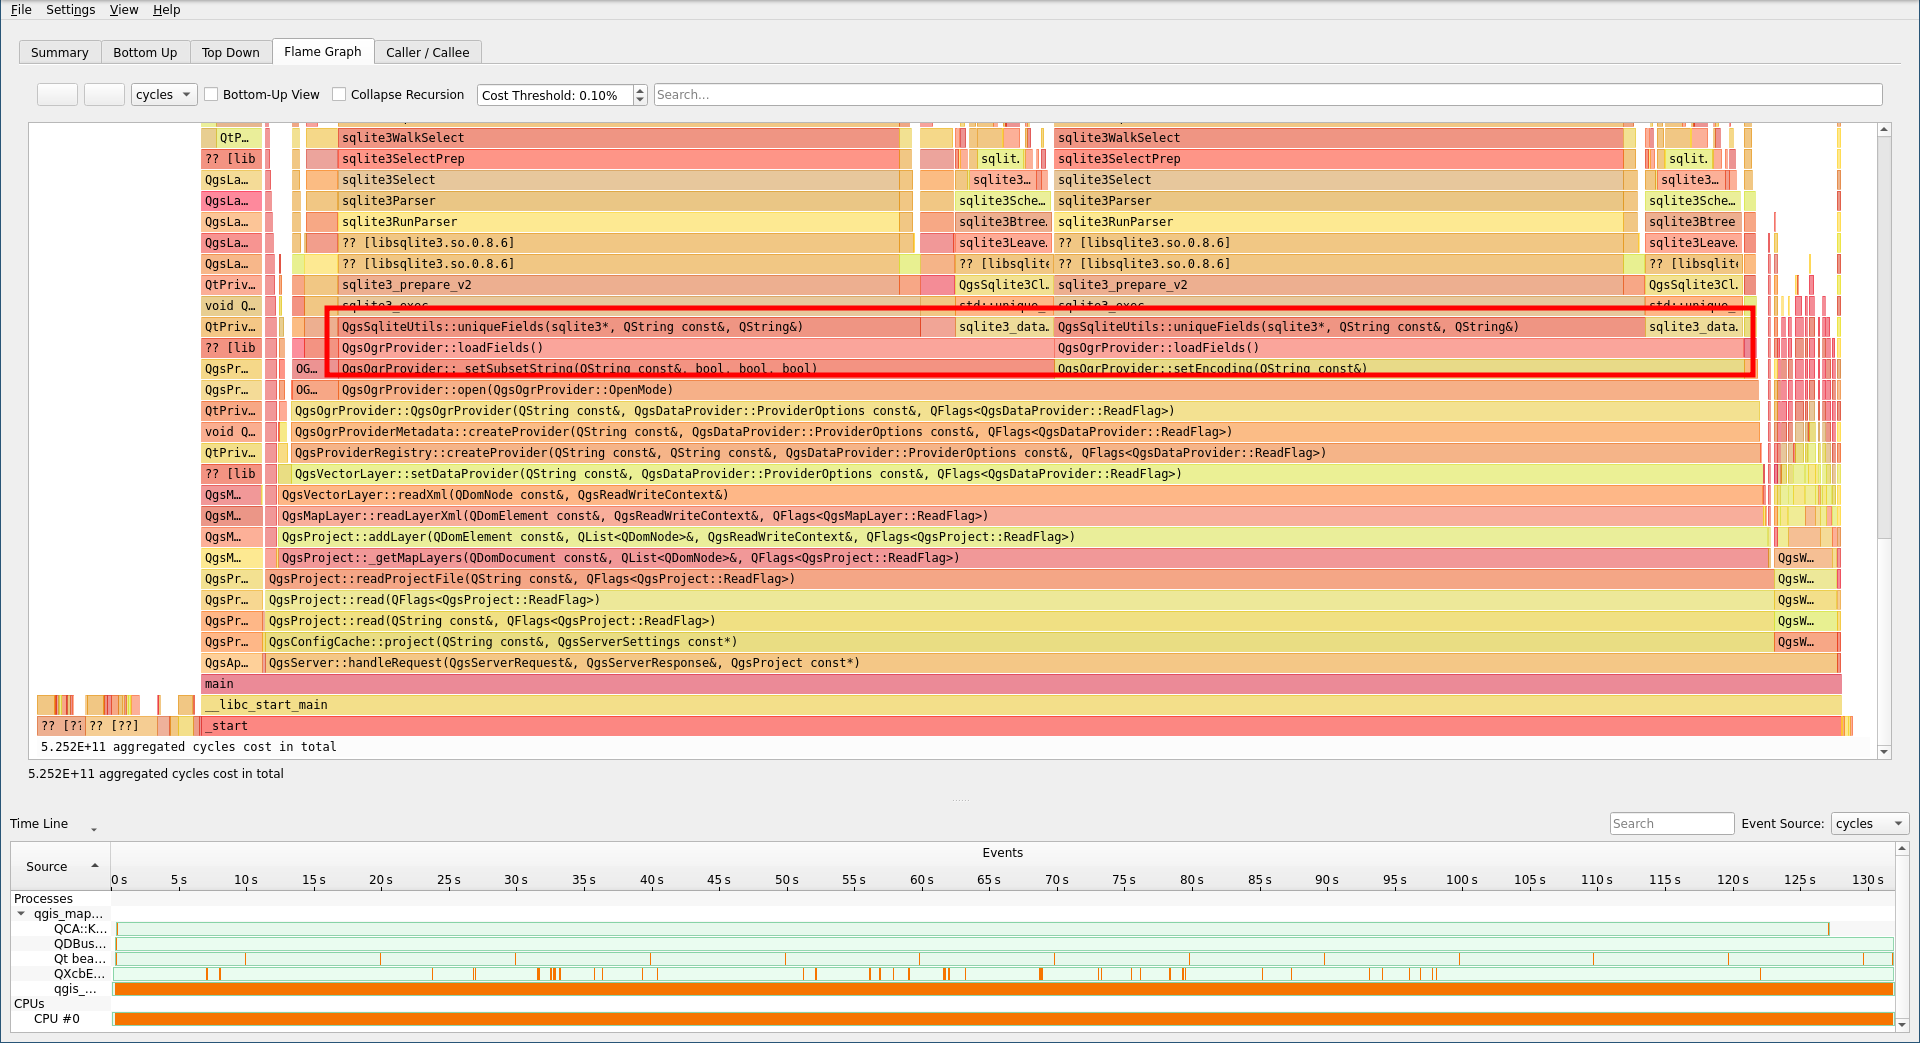This screenshot has height=1043, width=1920.
Task: Toggle the Source column sort arrow
Action: click(95, 866)
